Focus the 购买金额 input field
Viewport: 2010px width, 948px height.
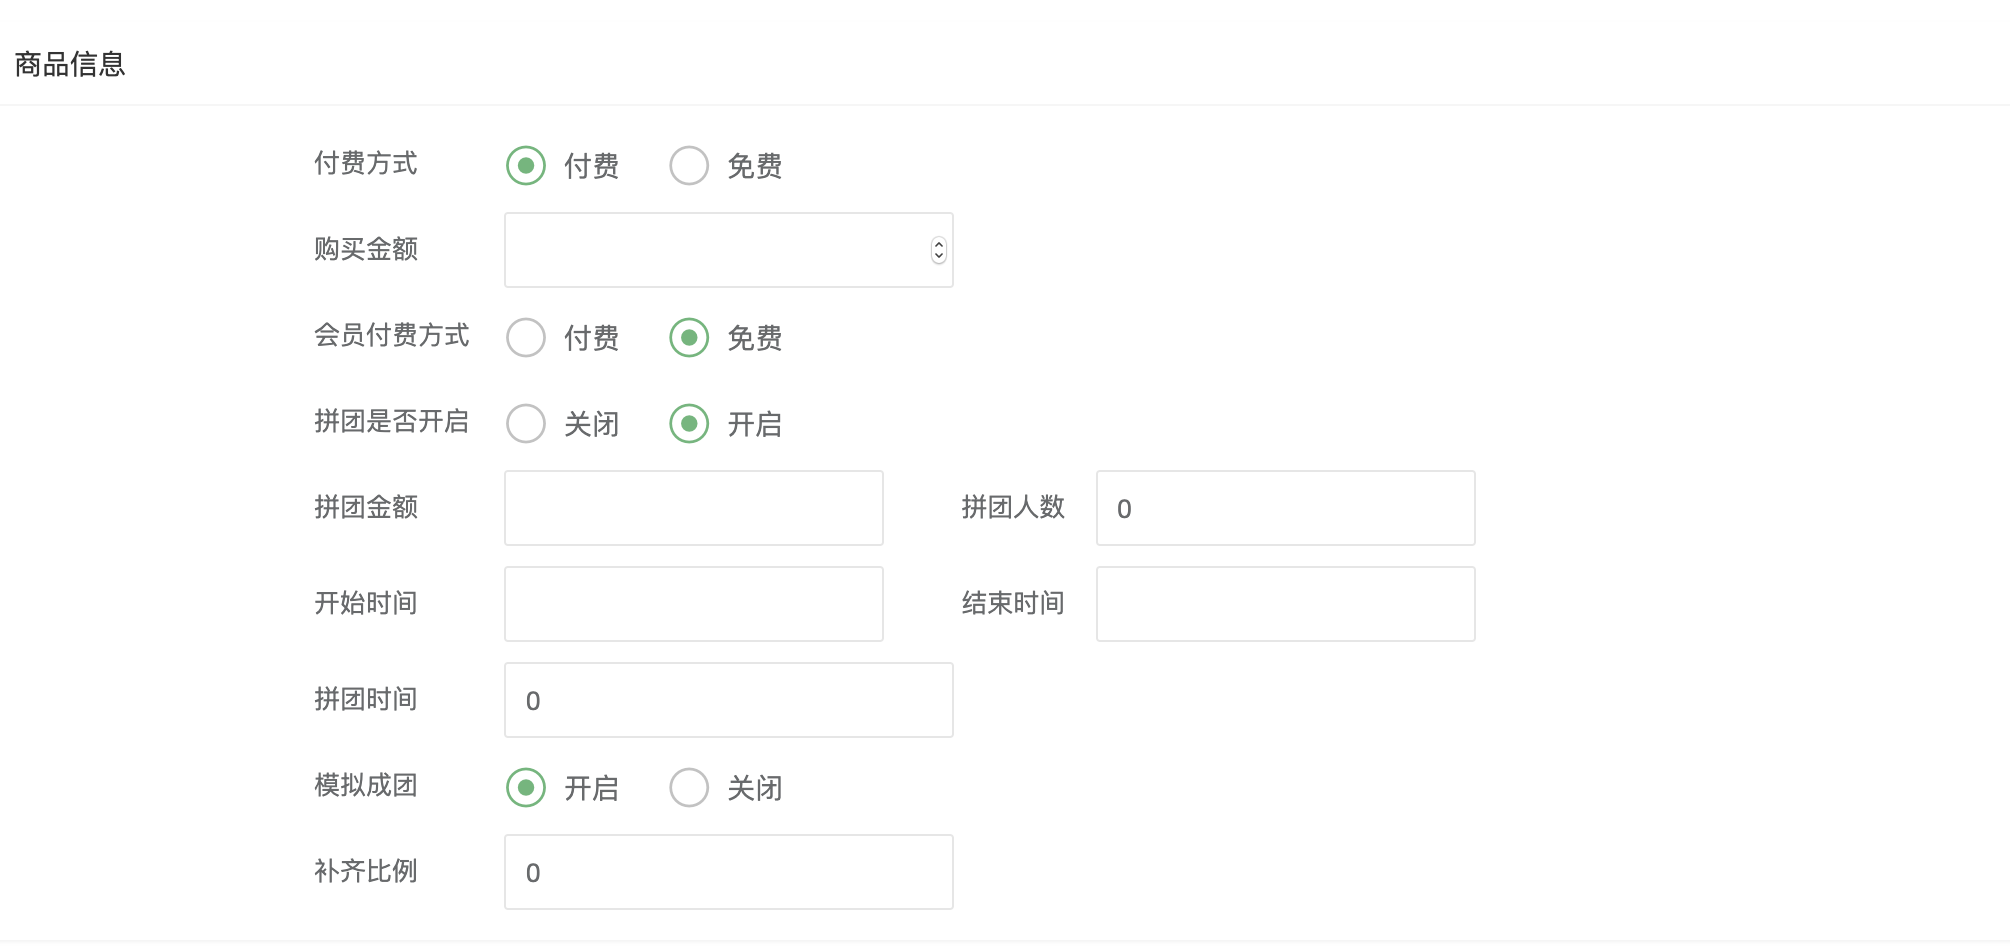(728, 250)
